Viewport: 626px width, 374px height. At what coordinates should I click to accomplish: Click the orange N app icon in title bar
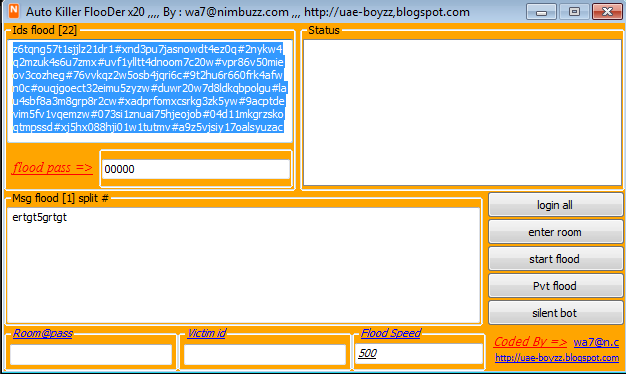14,11
